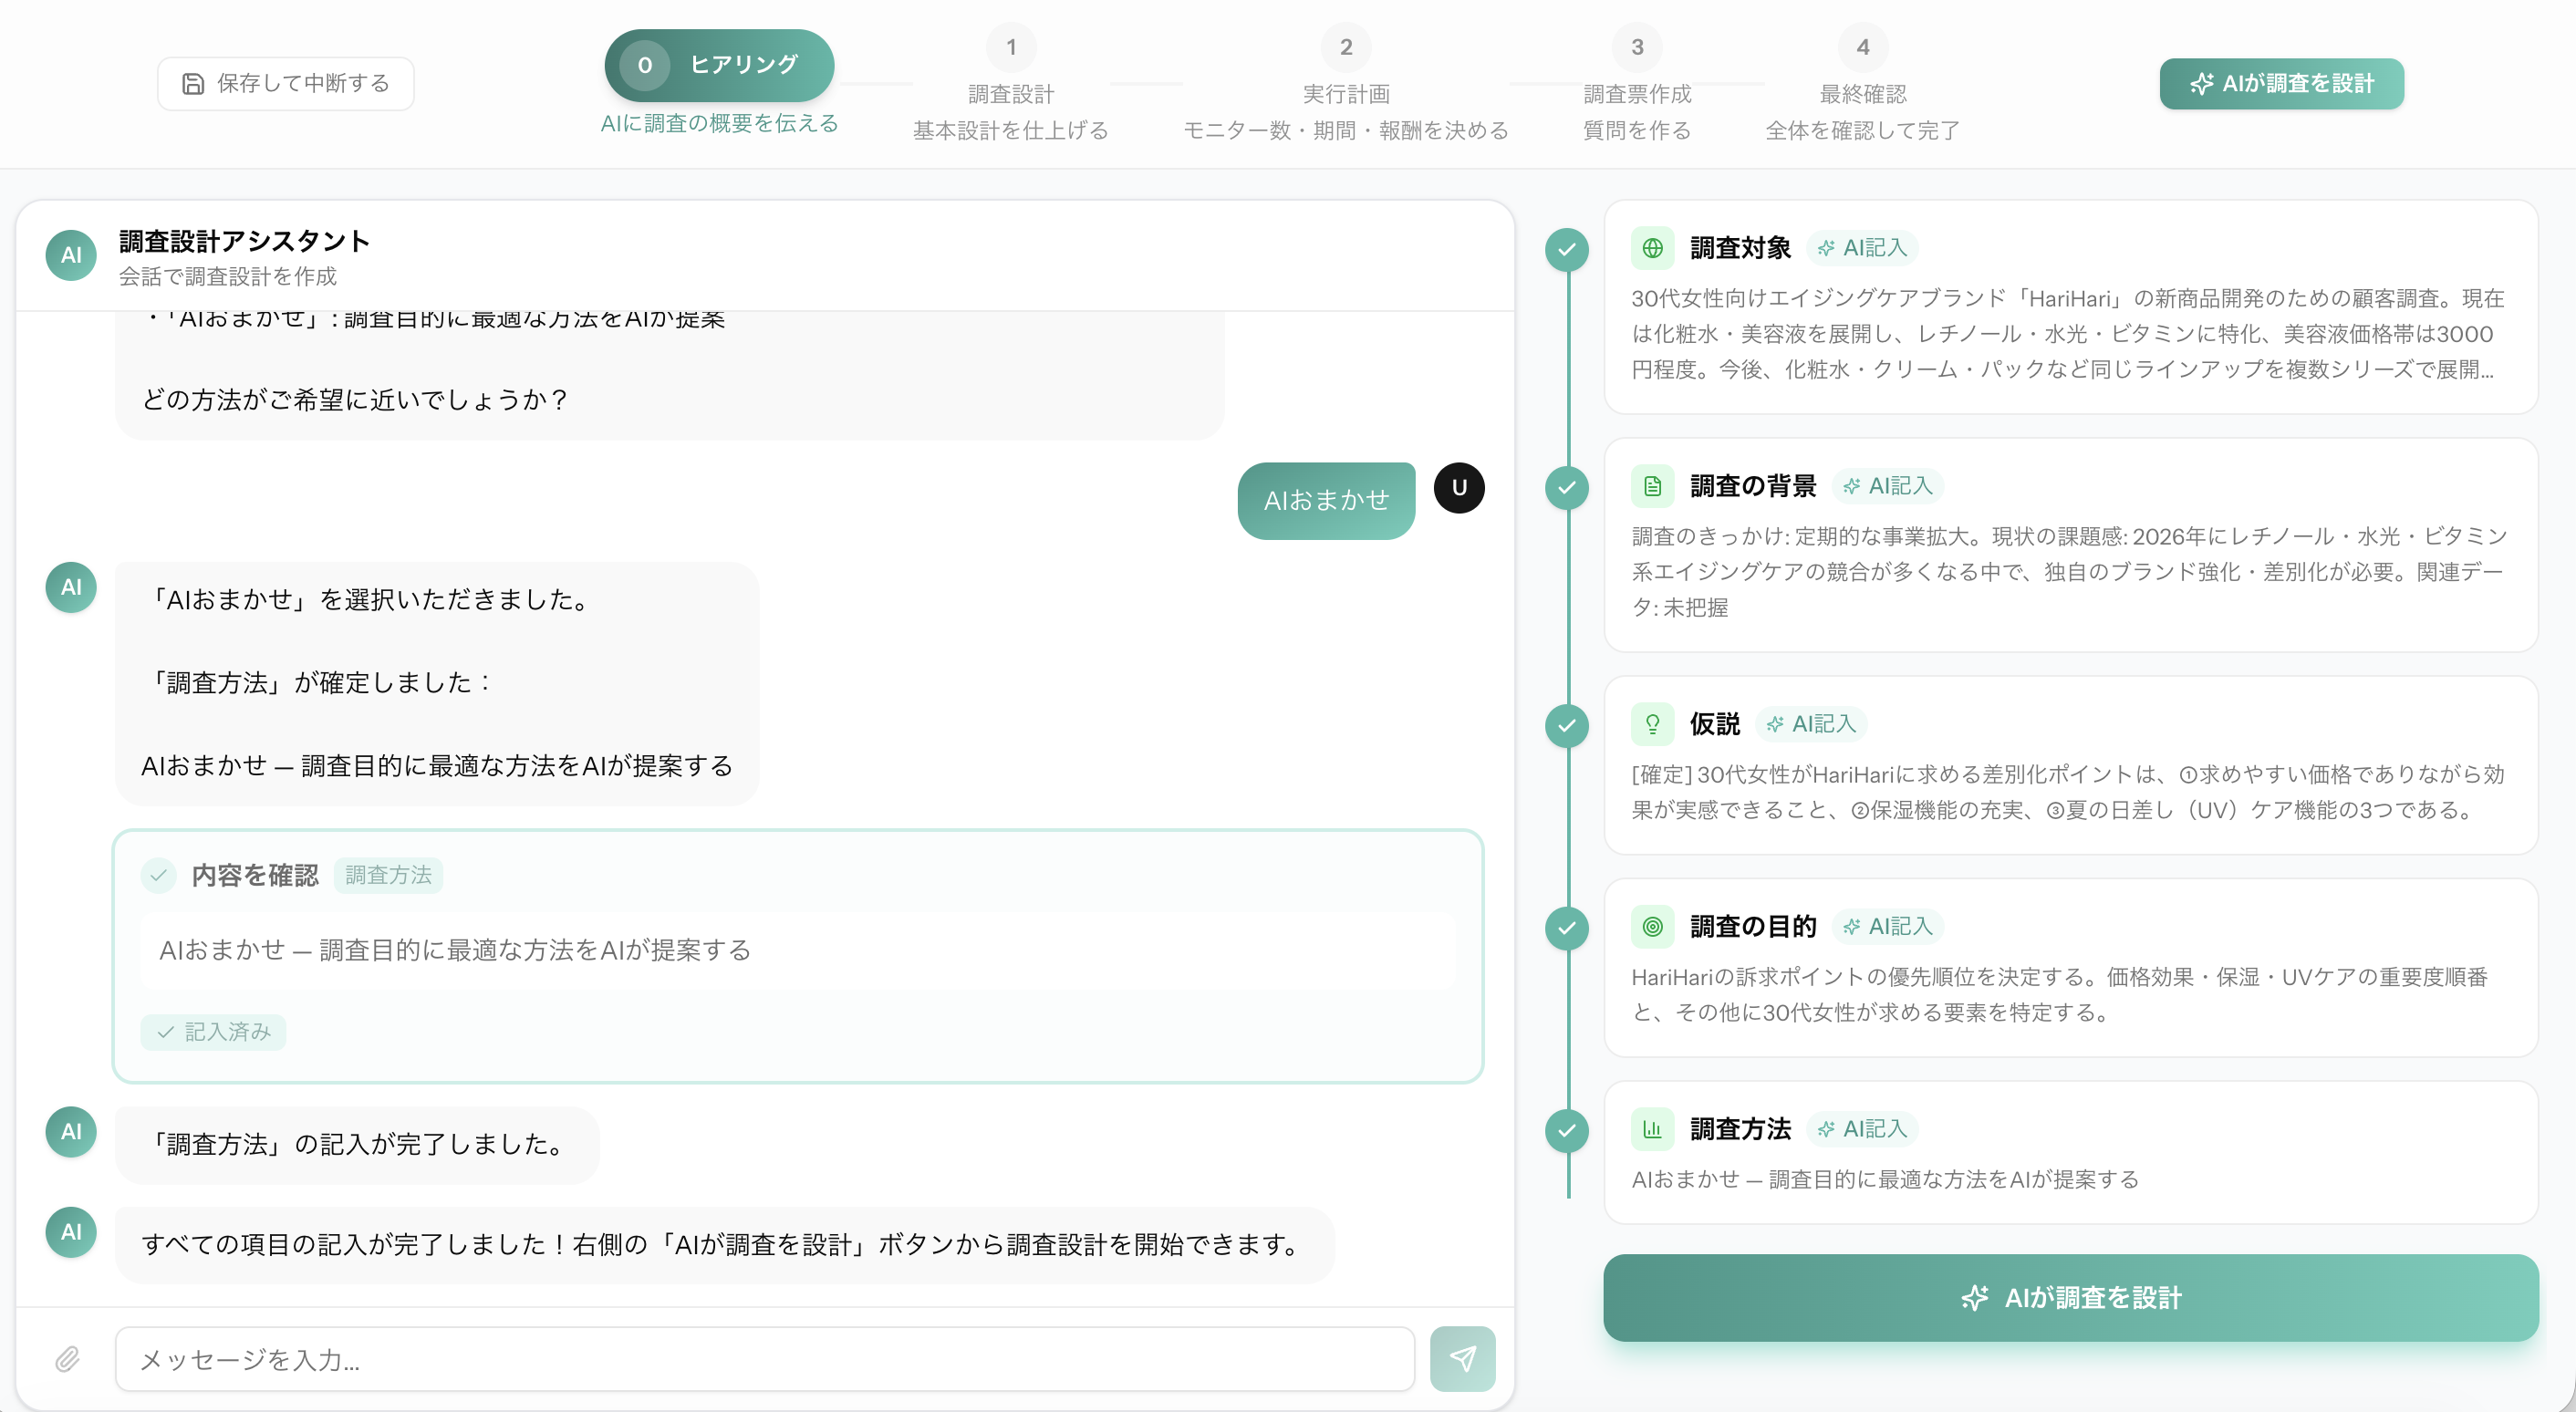Click the AI avatar beside 記入が完了しました message
2576x1412 pixels.
point(71,1131)
